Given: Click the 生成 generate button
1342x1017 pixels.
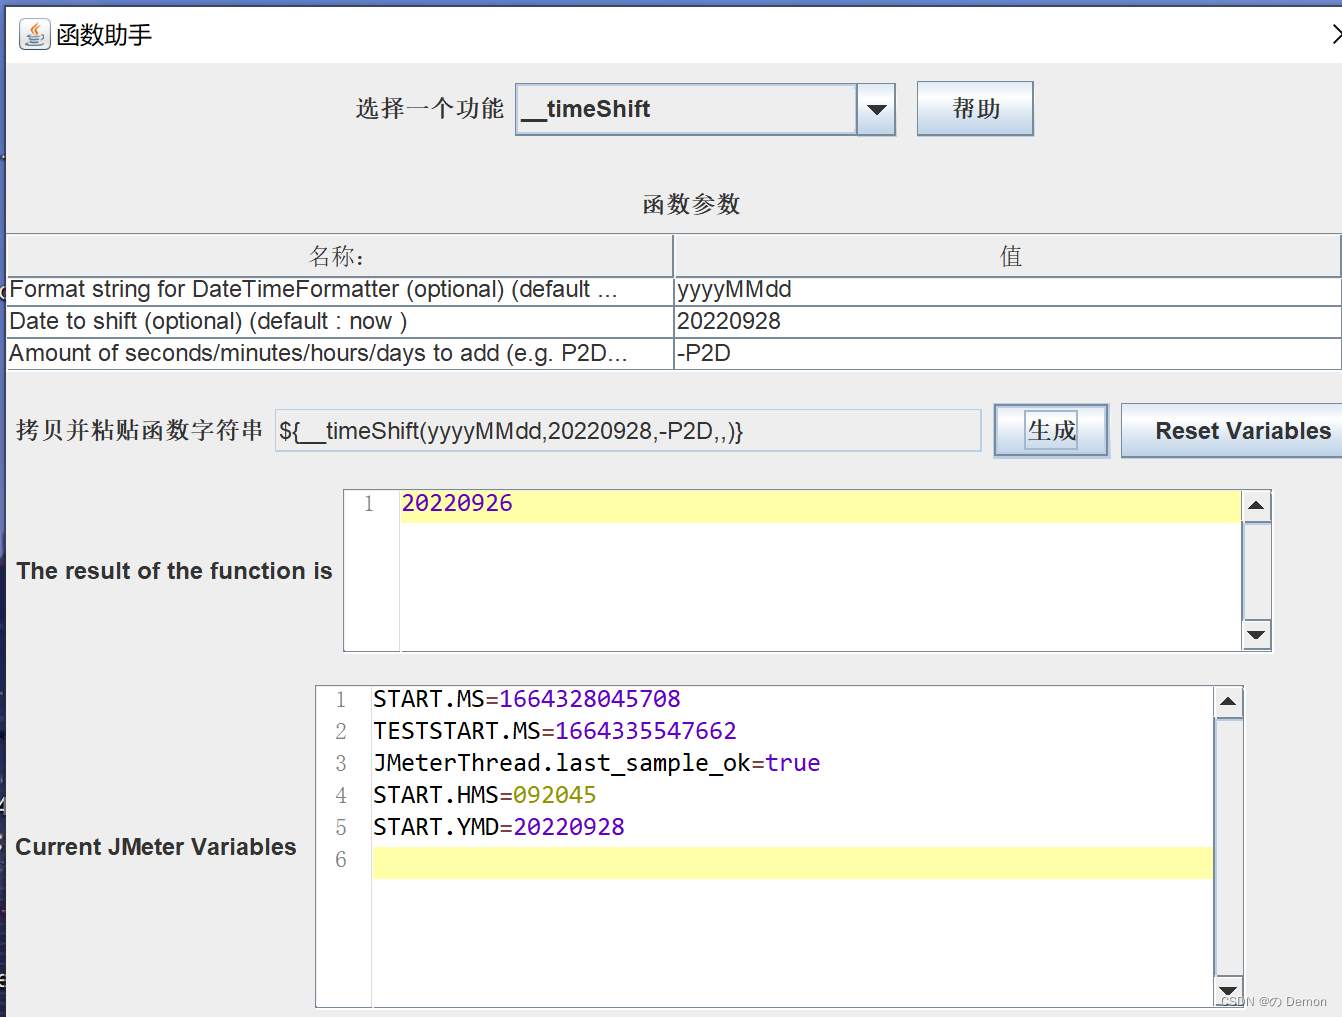Looking at the screenshot, I should click(x=1051, y=431).
